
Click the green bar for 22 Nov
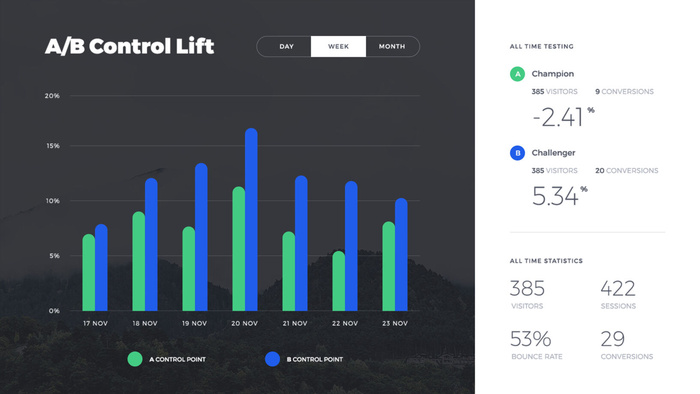pyautogui.click(x=339, y=281)
